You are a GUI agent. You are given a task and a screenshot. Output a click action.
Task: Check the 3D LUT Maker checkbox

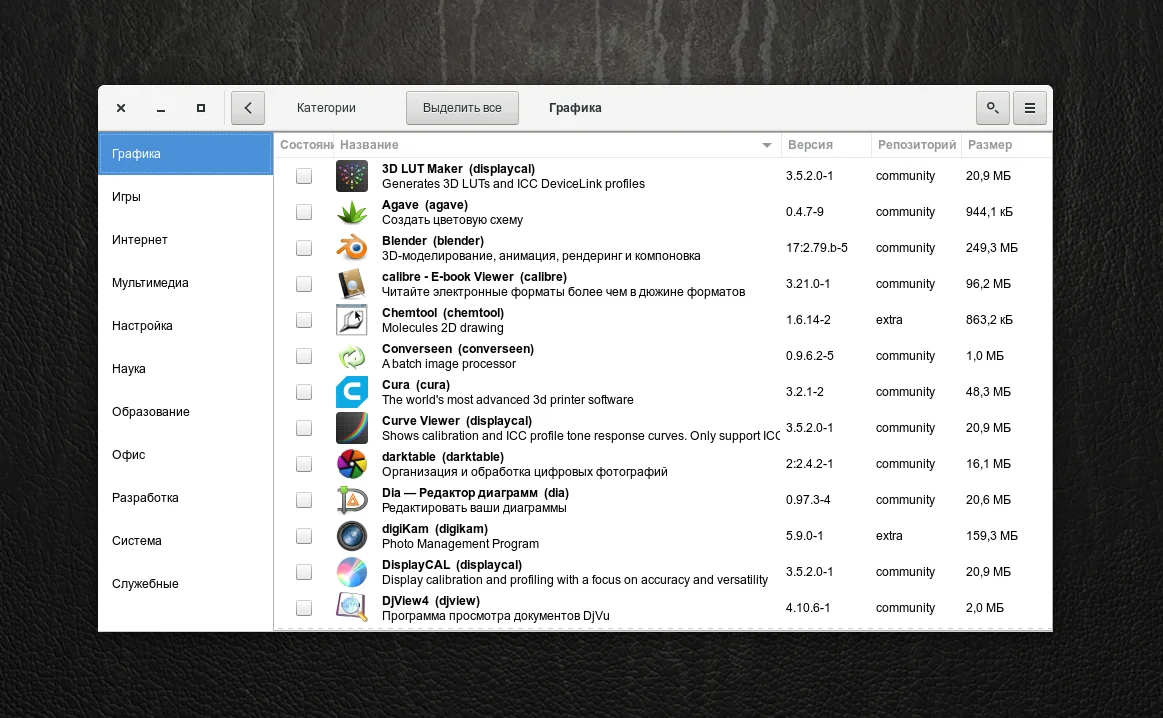[304, 177]
